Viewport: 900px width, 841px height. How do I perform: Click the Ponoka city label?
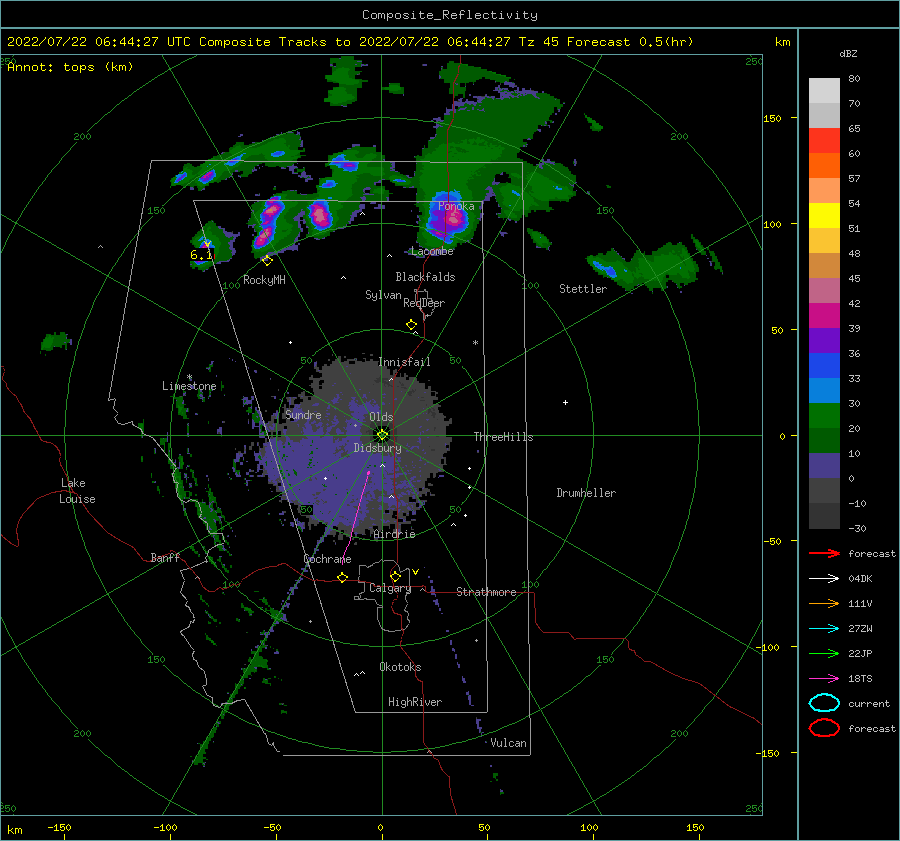[456, 206]
